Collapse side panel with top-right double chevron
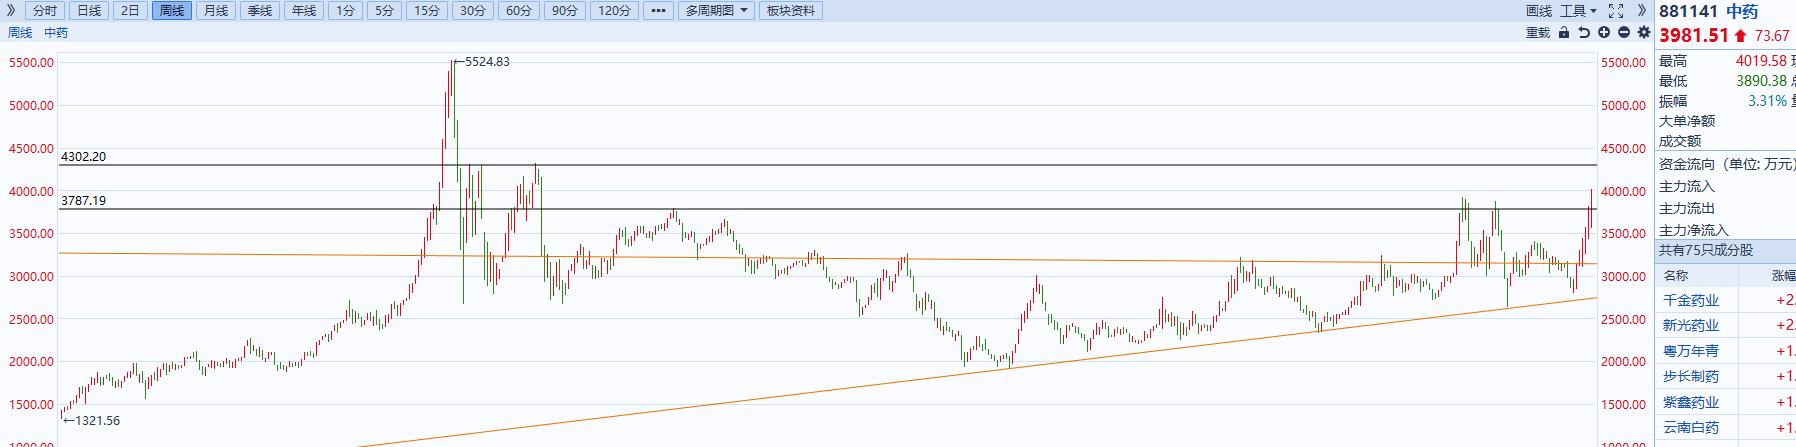1796x447 pixels. [x=1642, y=11]
